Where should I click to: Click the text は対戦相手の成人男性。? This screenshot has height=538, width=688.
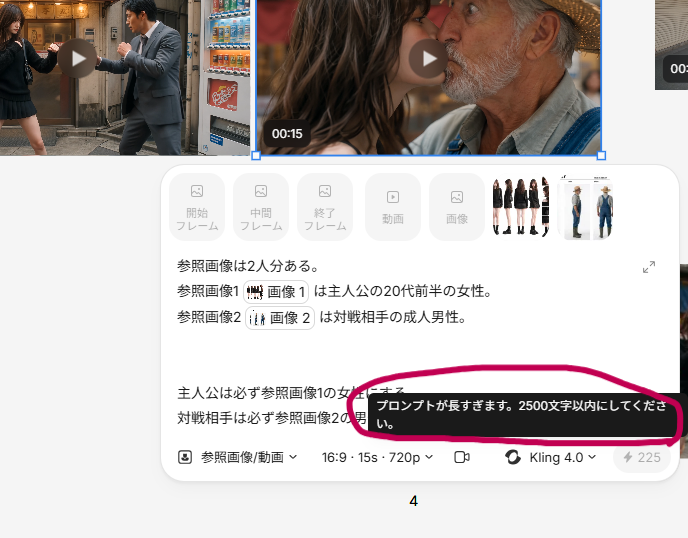[x=393, y=317]
